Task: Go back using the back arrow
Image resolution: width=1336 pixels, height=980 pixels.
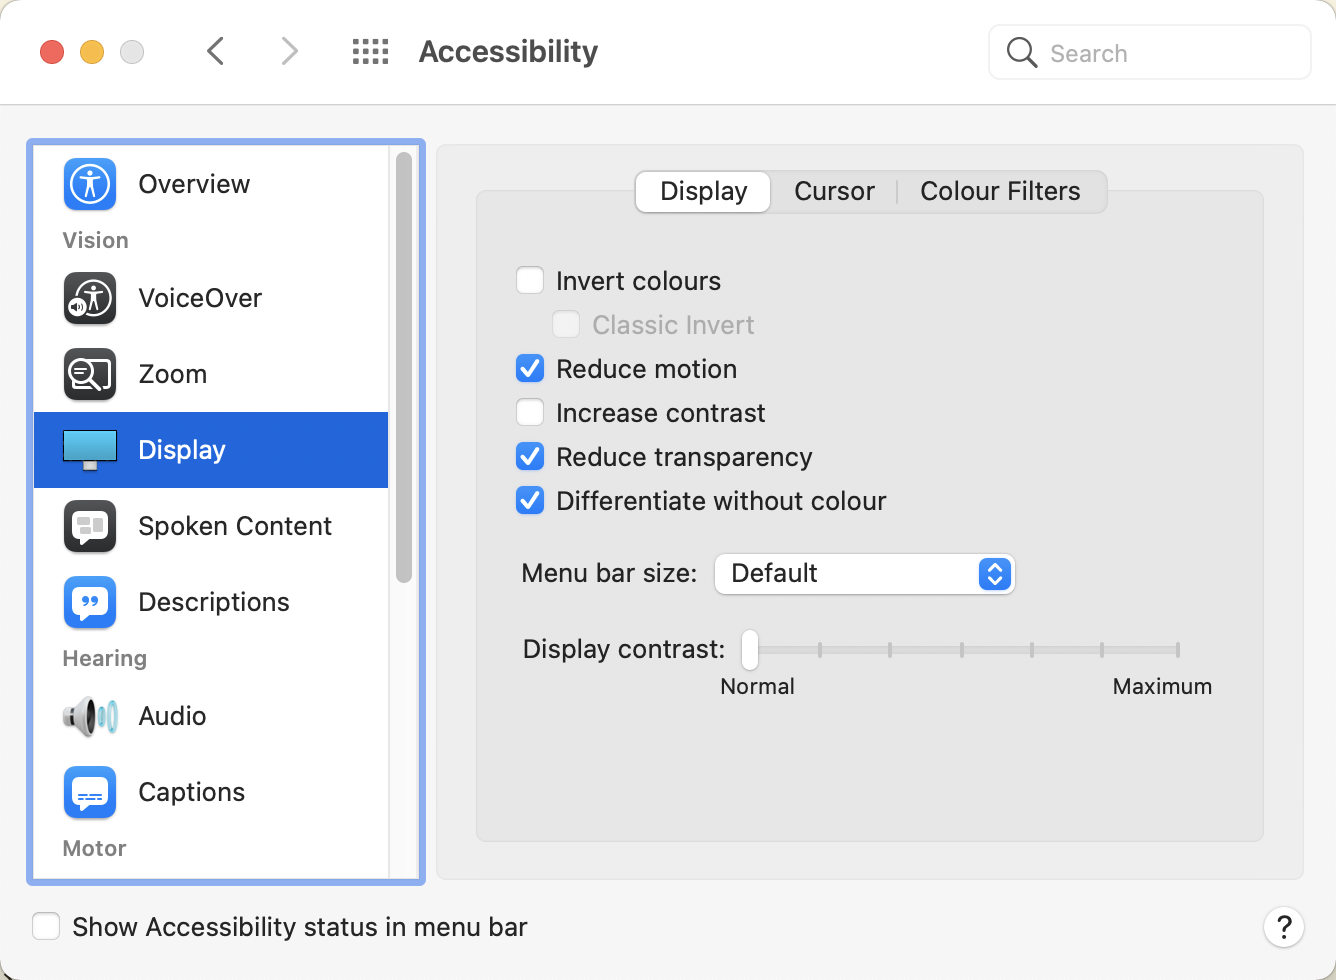Action: (216, 51)
